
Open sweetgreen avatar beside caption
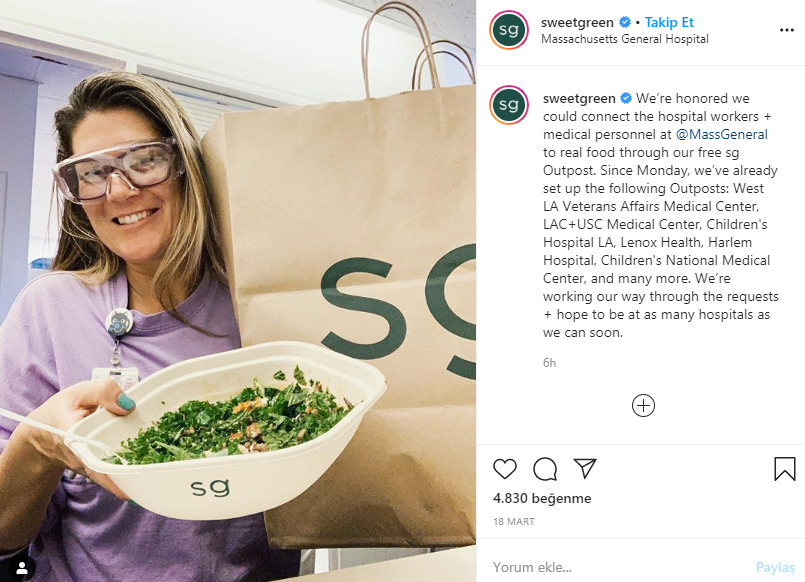point(509,105)
